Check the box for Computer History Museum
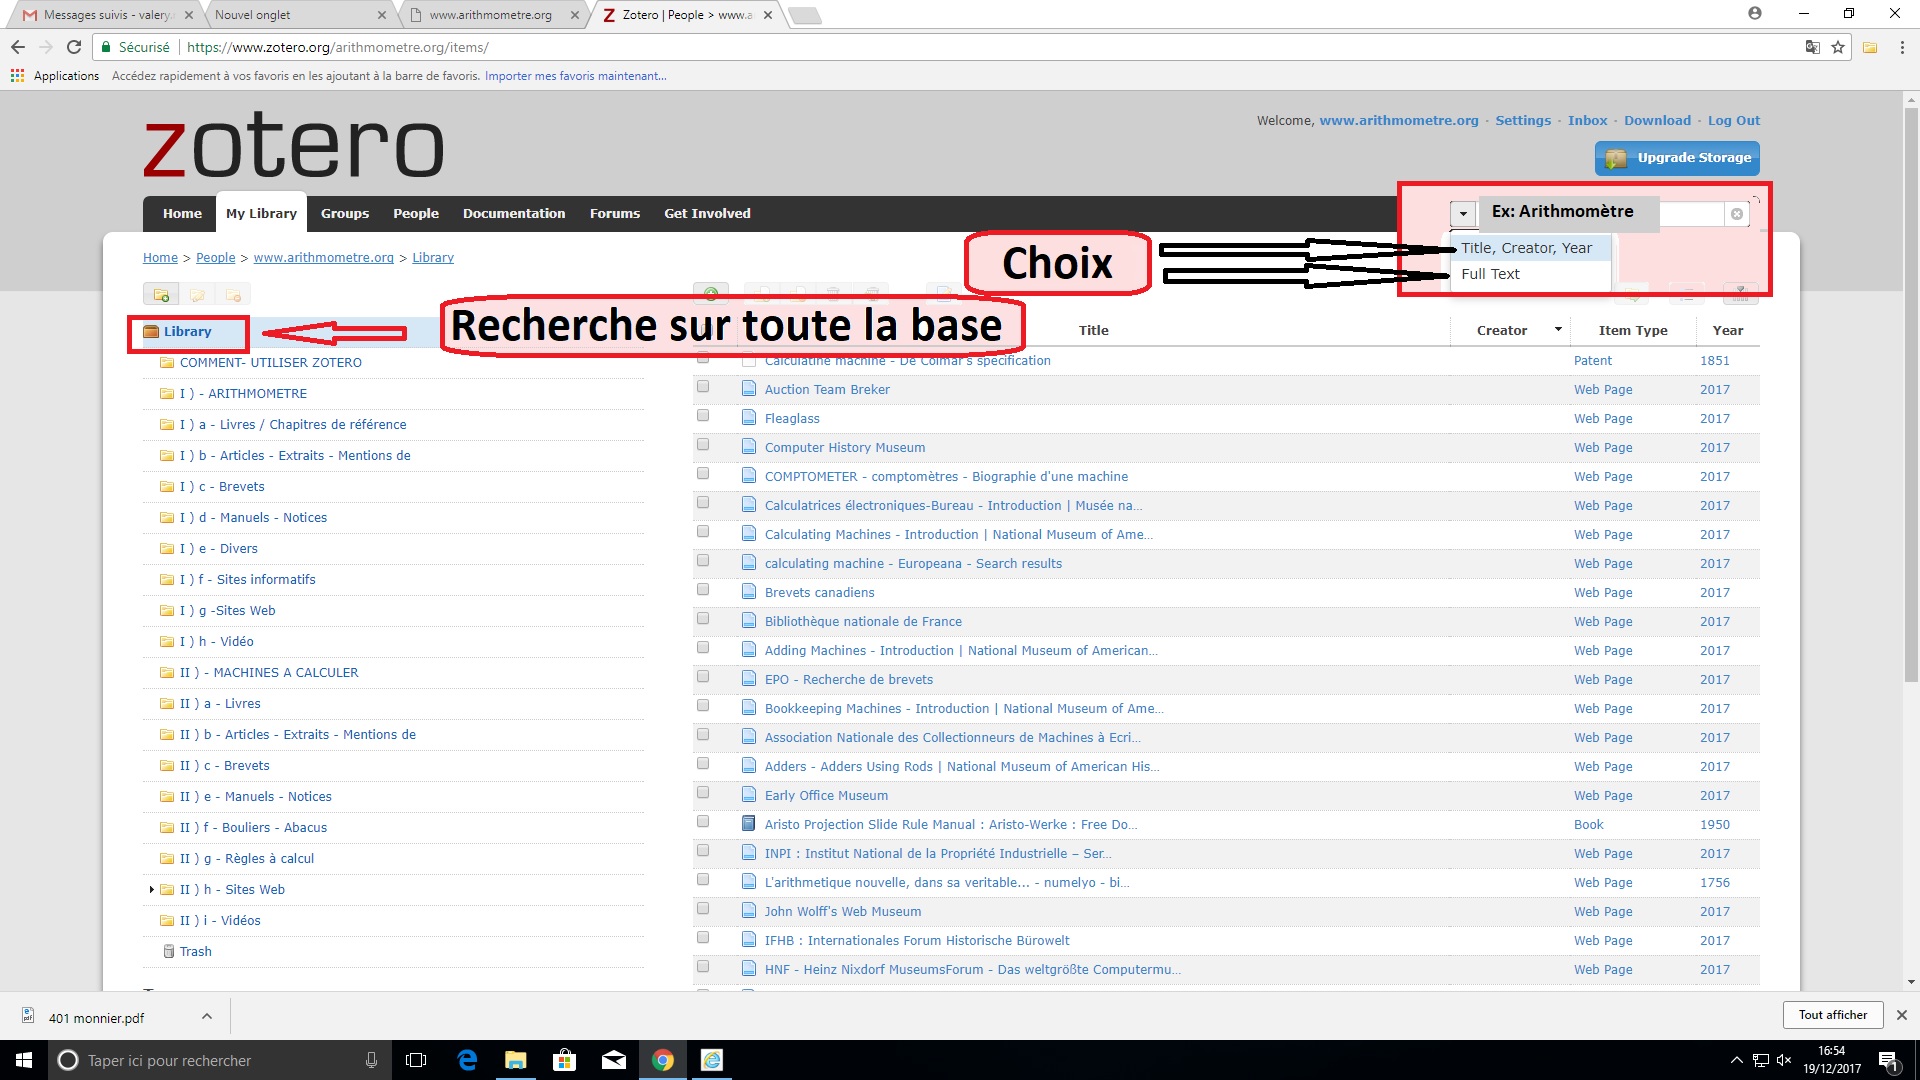 (x=703, y=445)
